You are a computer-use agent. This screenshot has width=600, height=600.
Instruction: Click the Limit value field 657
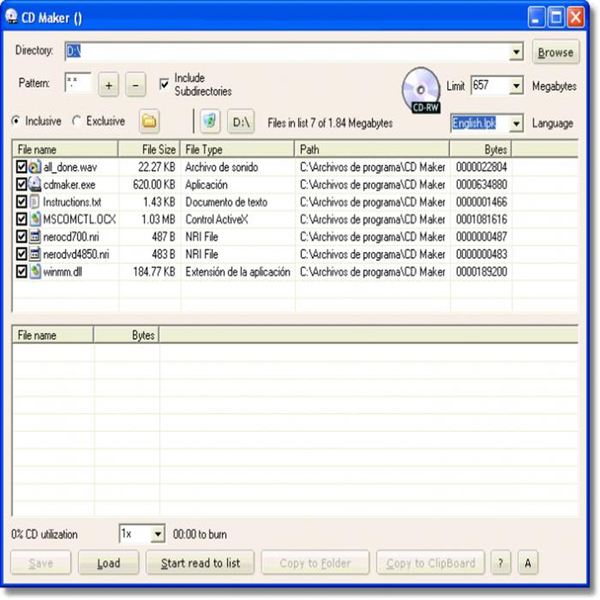tap(490, 85)
